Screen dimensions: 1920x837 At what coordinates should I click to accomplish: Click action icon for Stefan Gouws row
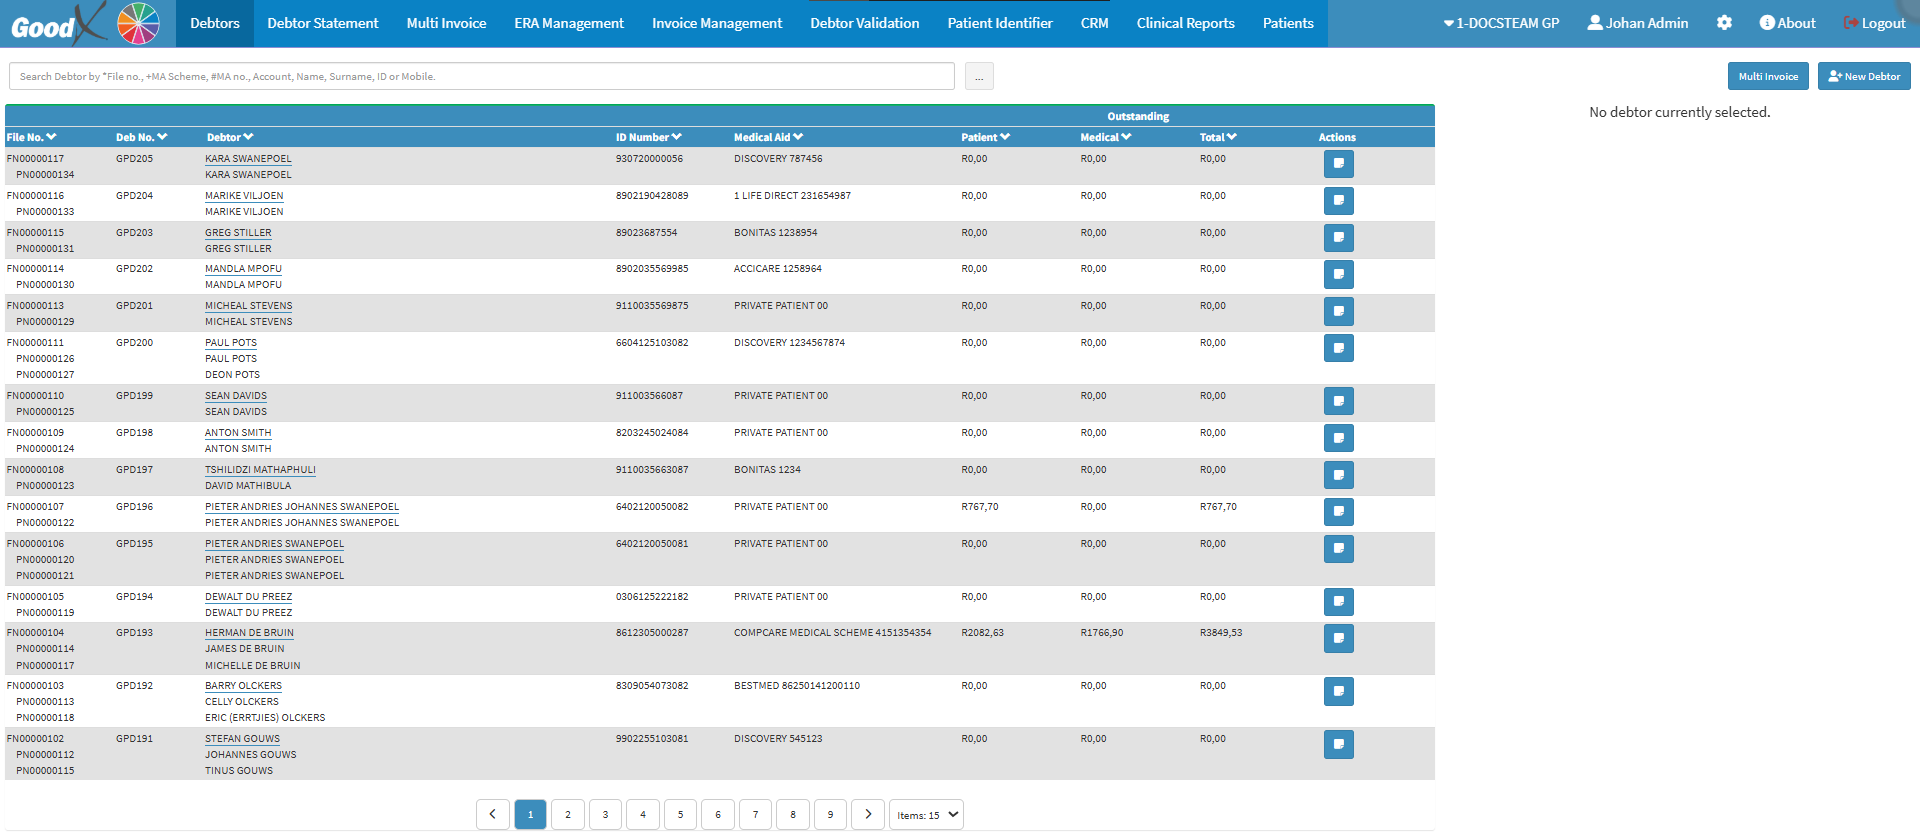tap(1338, 744)
